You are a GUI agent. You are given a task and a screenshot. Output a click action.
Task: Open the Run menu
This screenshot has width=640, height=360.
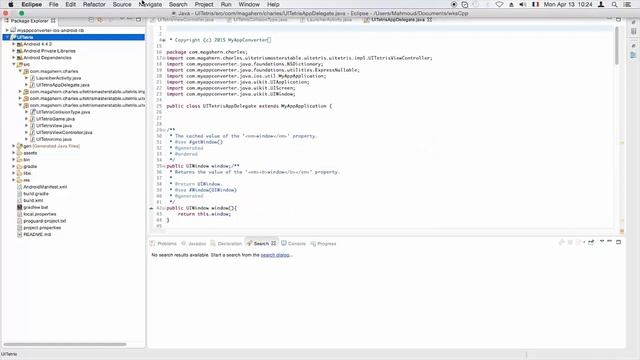(x=226, y=4)
